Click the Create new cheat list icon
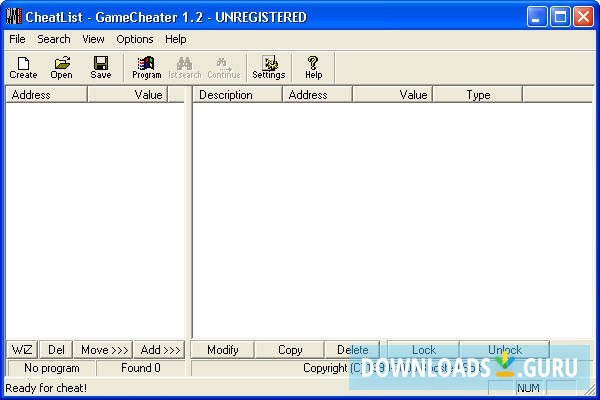The height and width of the screenshot is (400, 600). pyautogui.click(x=23, y=68)
